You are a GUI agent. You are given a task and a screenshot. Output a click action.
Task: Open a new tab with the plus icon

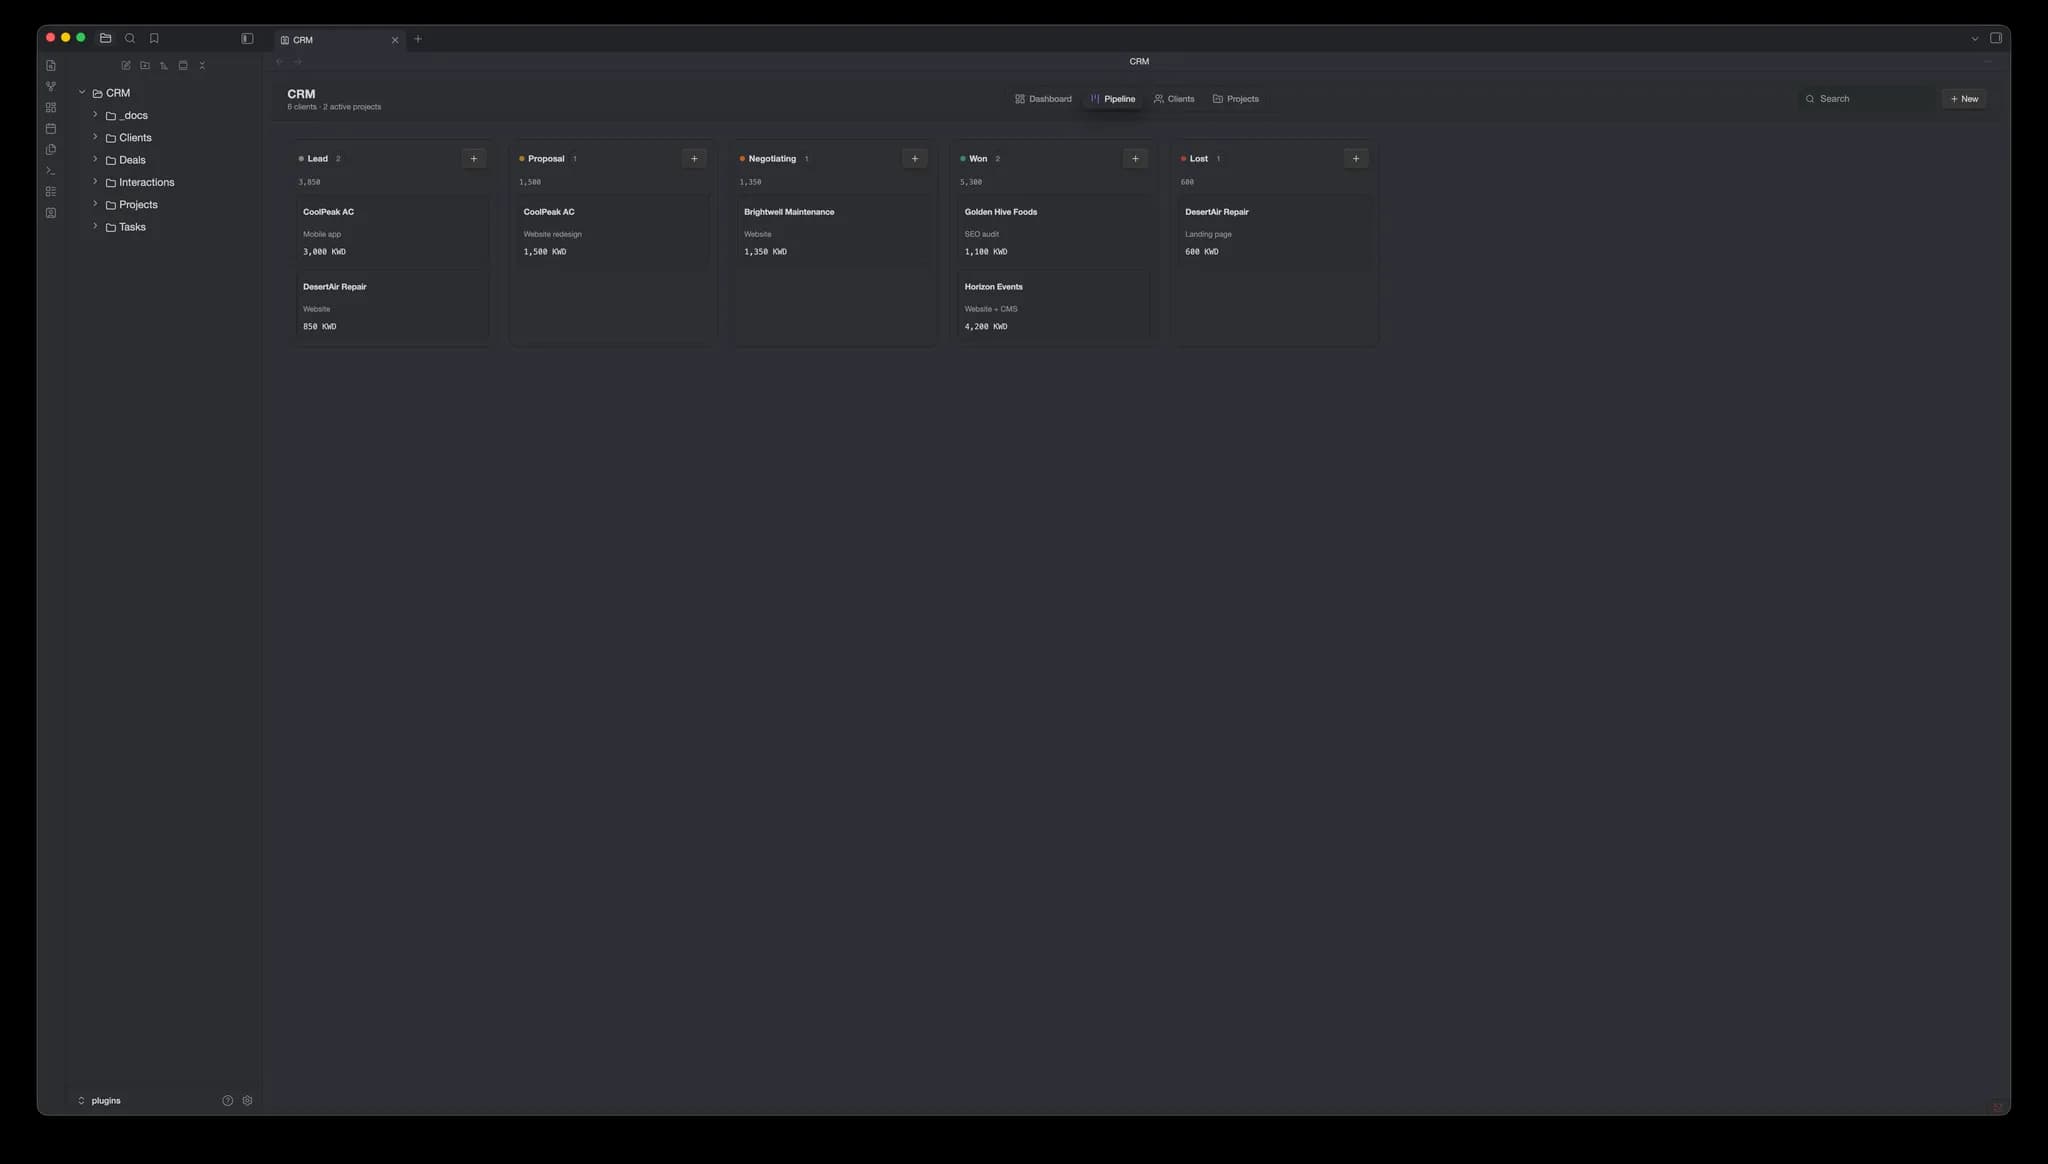click(x=418, y=39)
